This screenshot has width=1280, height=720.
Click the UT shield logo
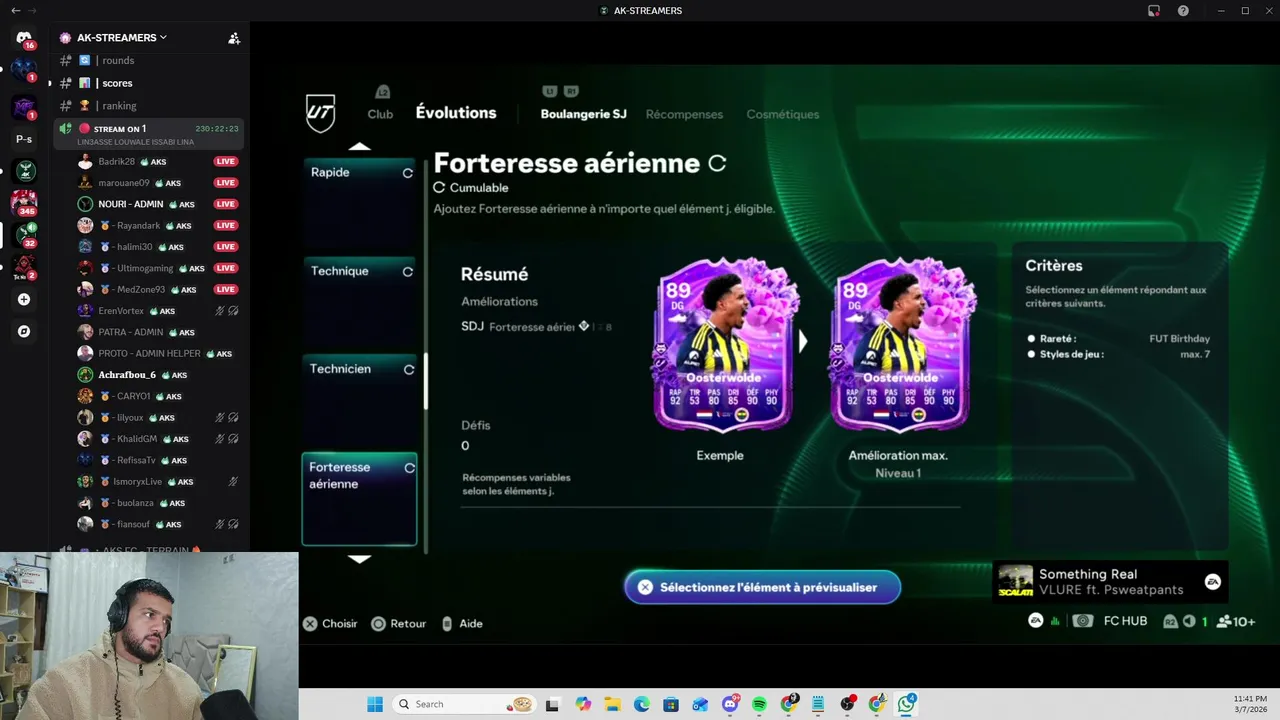click(x=320, y=113)
